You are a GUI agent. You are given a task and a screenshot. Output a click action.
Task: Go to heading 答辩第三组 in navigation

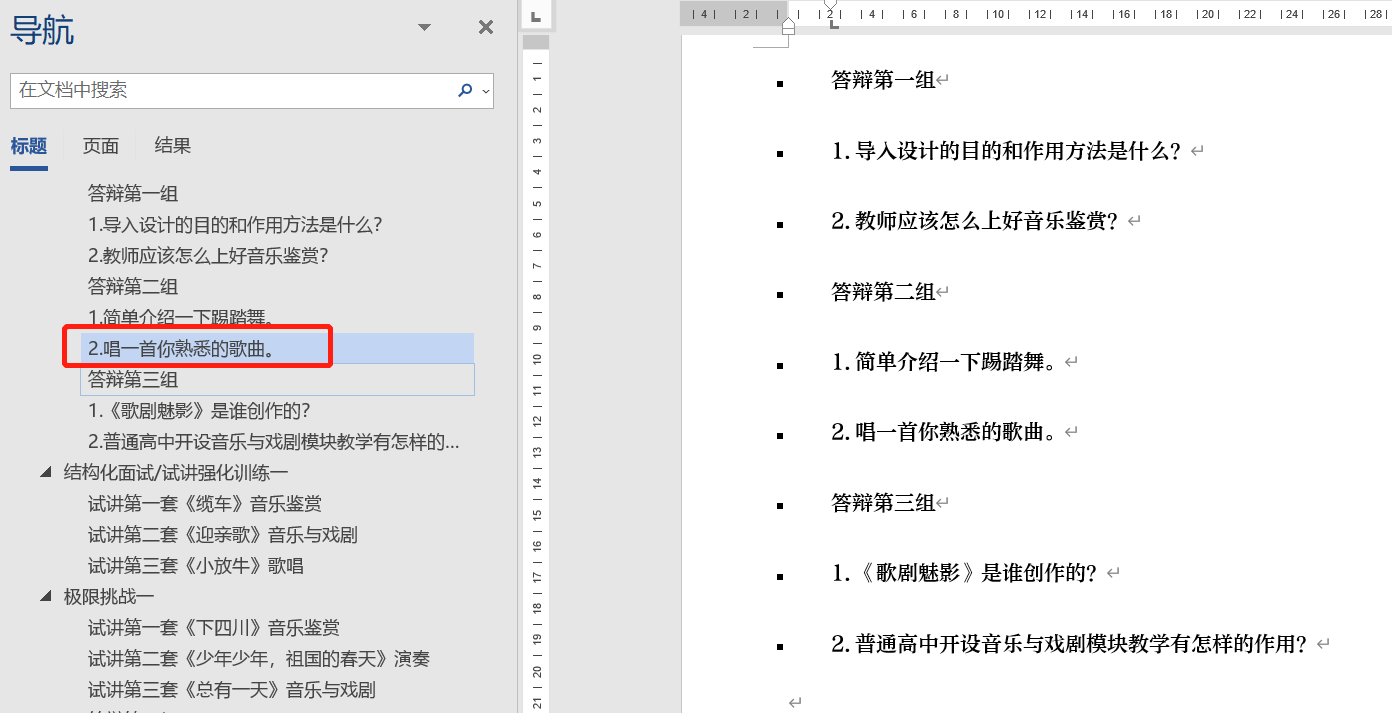tap(133, 380)
